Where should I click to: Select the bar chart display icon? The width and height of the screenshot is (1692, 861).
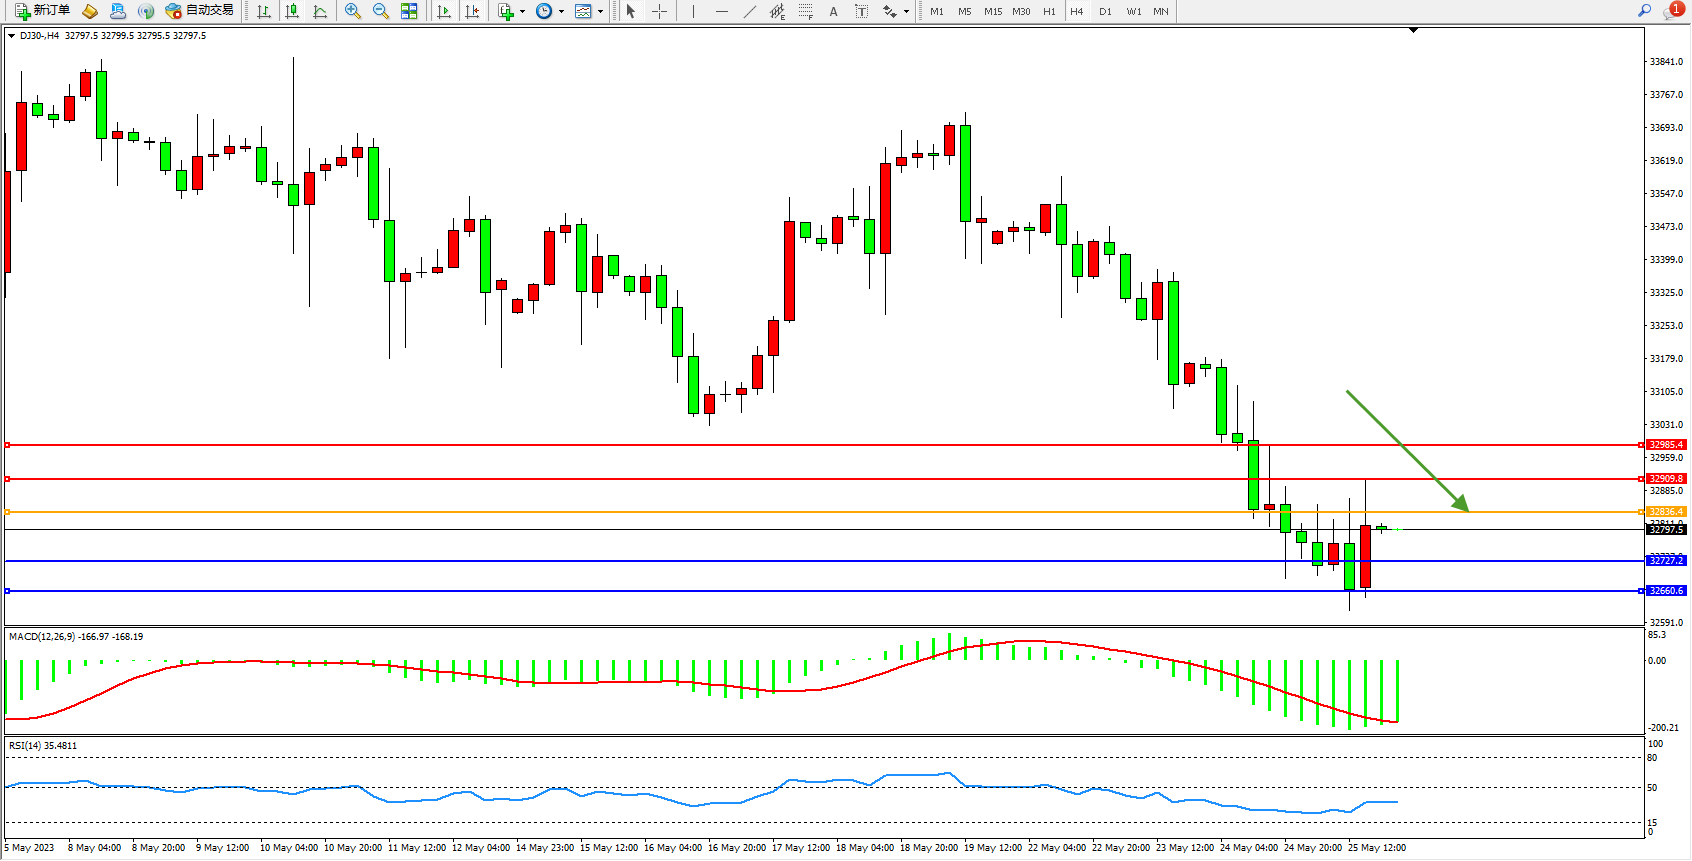[264, 11]
